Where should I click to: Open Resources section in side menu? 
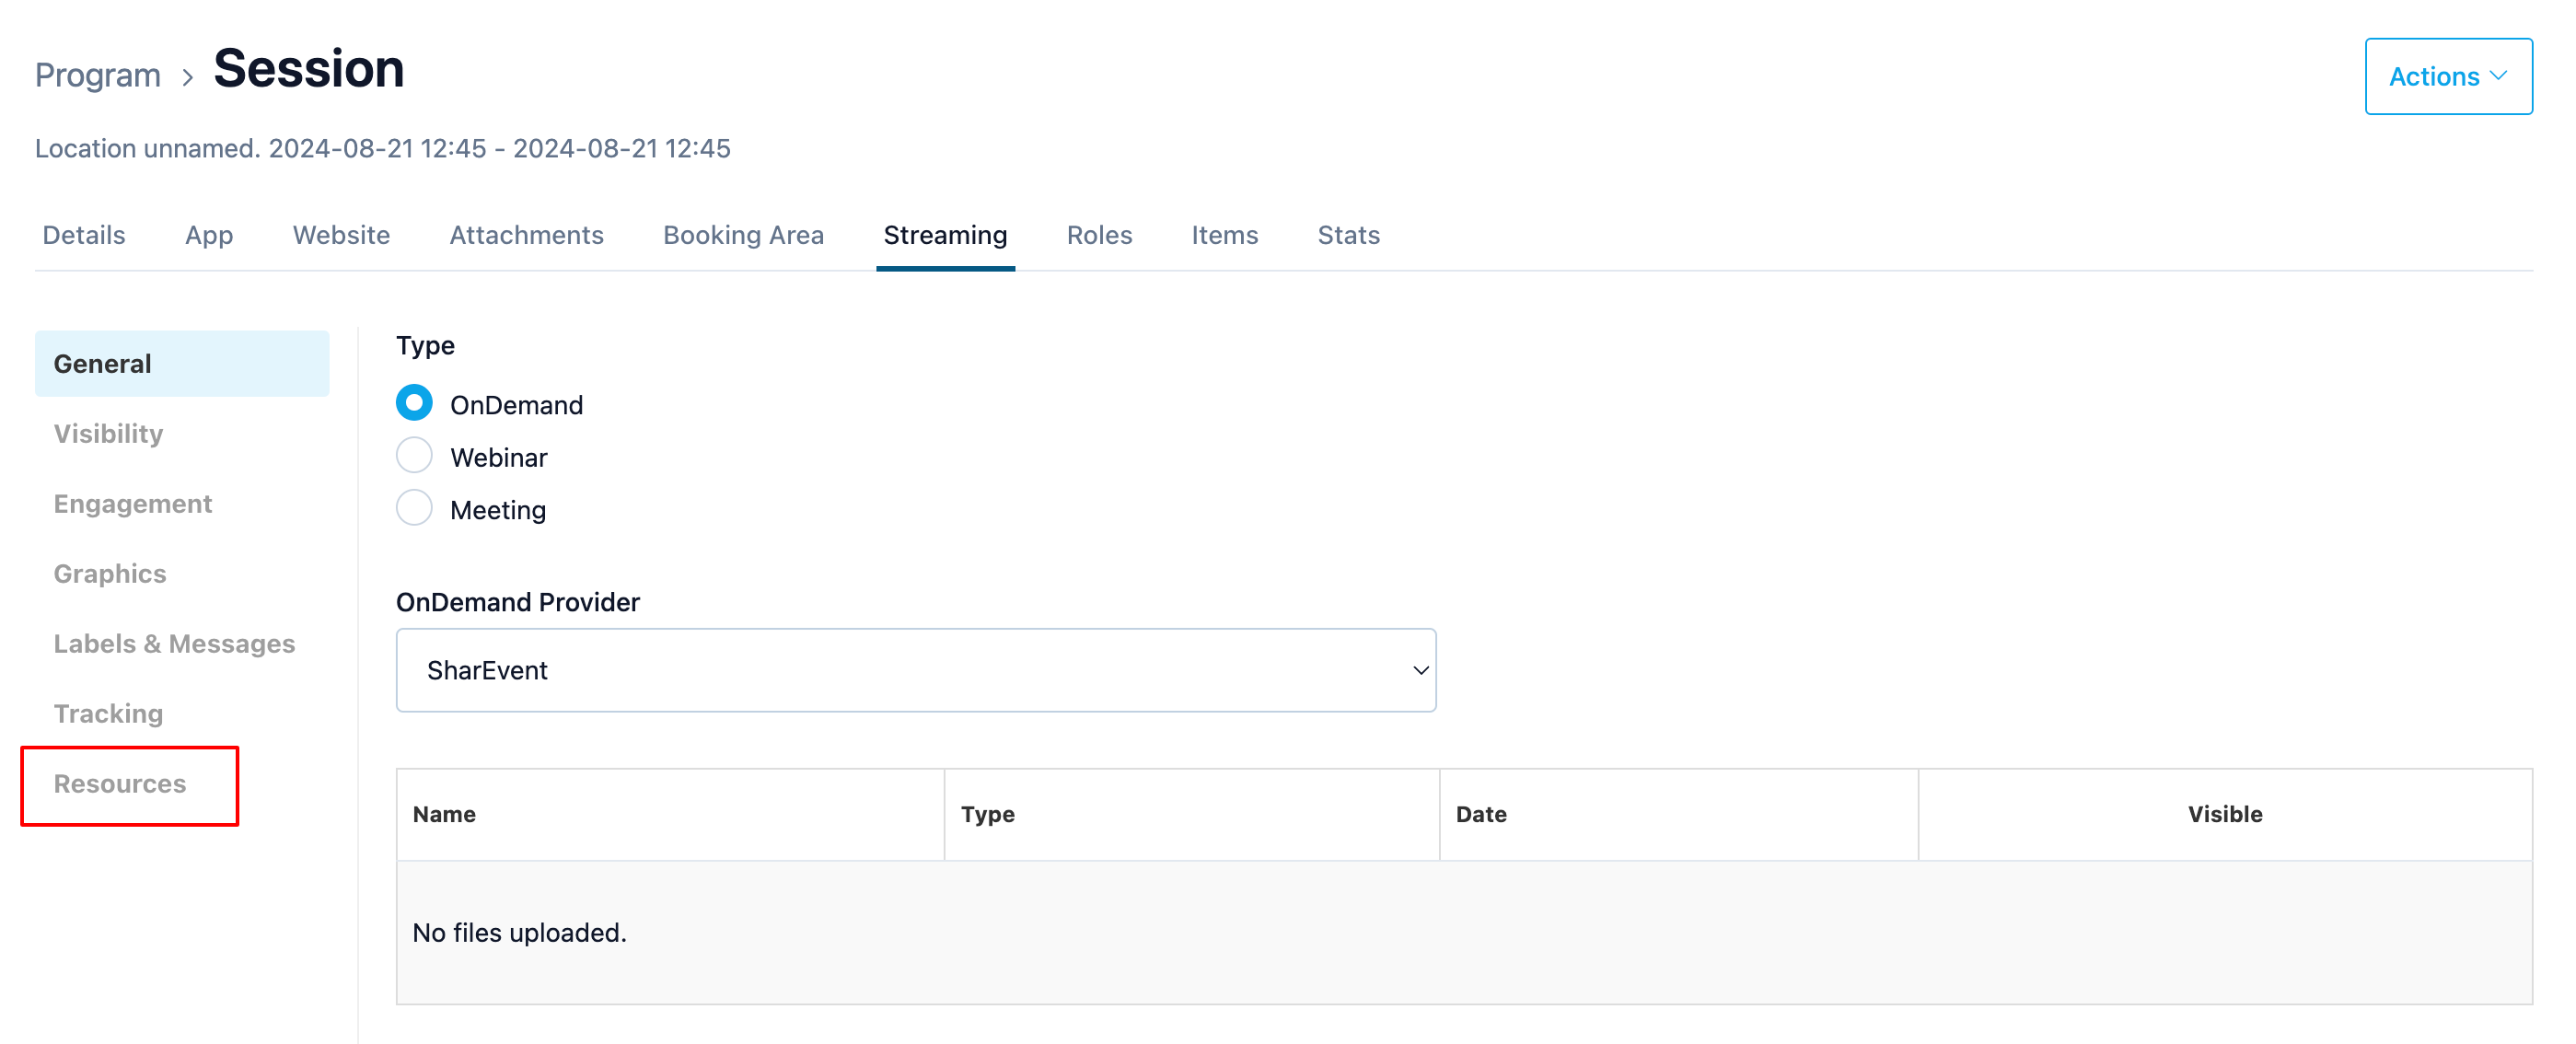(x=120, y=784)
